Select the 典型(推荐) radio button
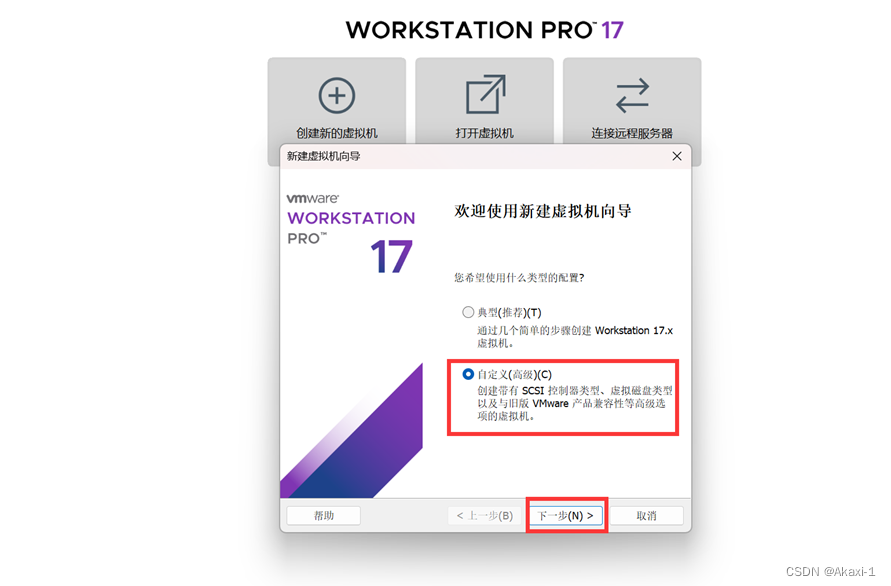 (x=468, y=312)
